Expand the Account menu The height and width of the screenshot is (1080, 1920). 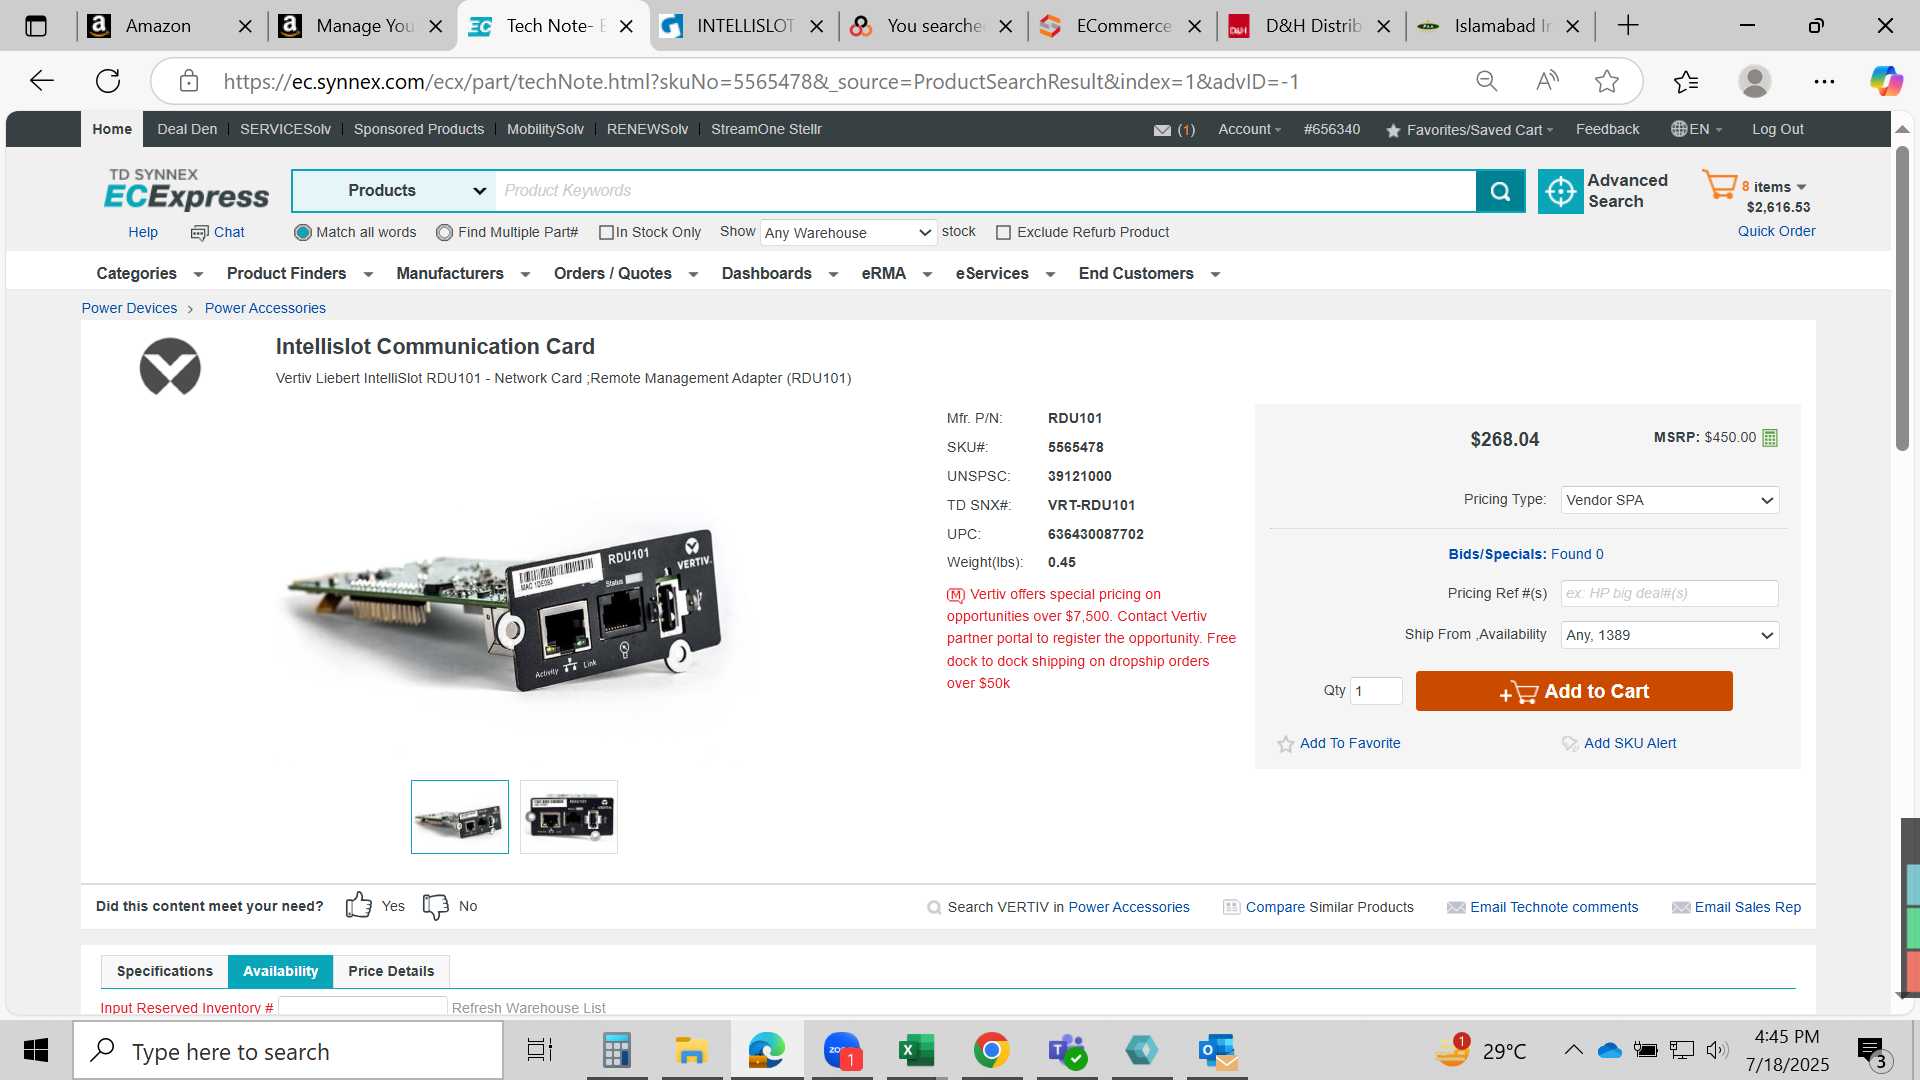pos(1249,129)
